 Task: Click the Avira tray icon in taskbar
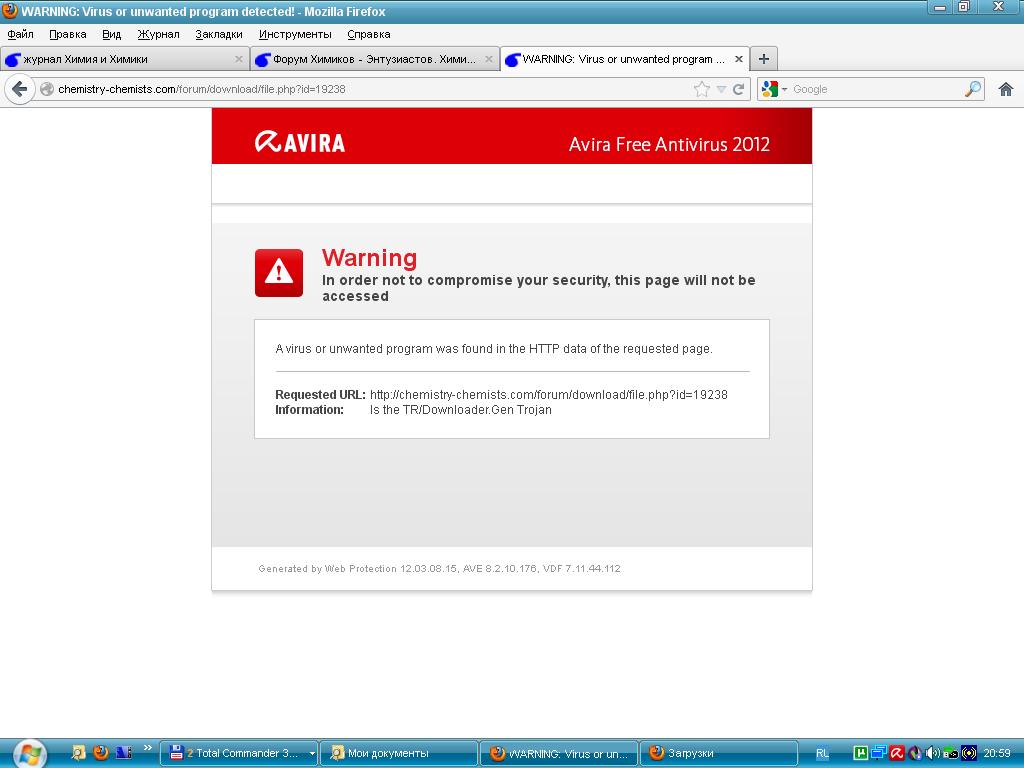[x=897, y=753]
